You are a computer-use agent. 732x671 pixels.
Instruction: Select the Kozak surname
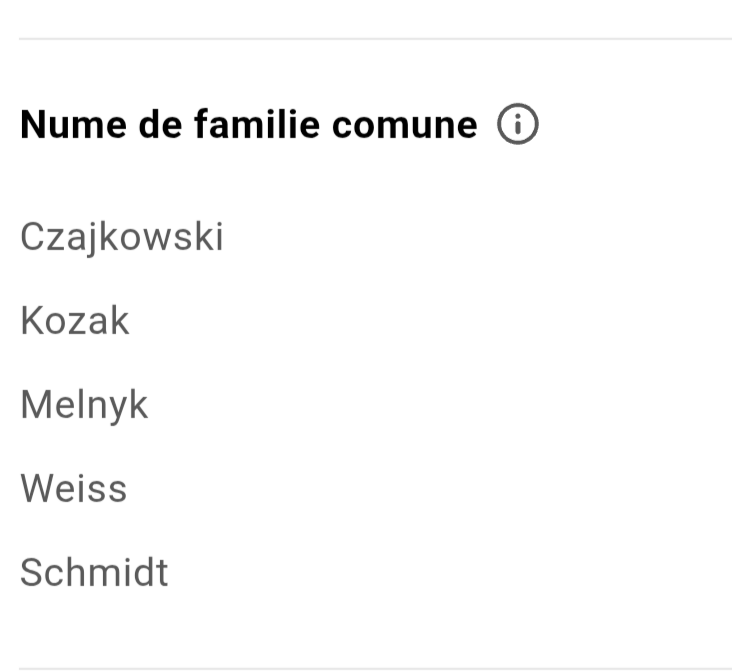click(75, 322)
